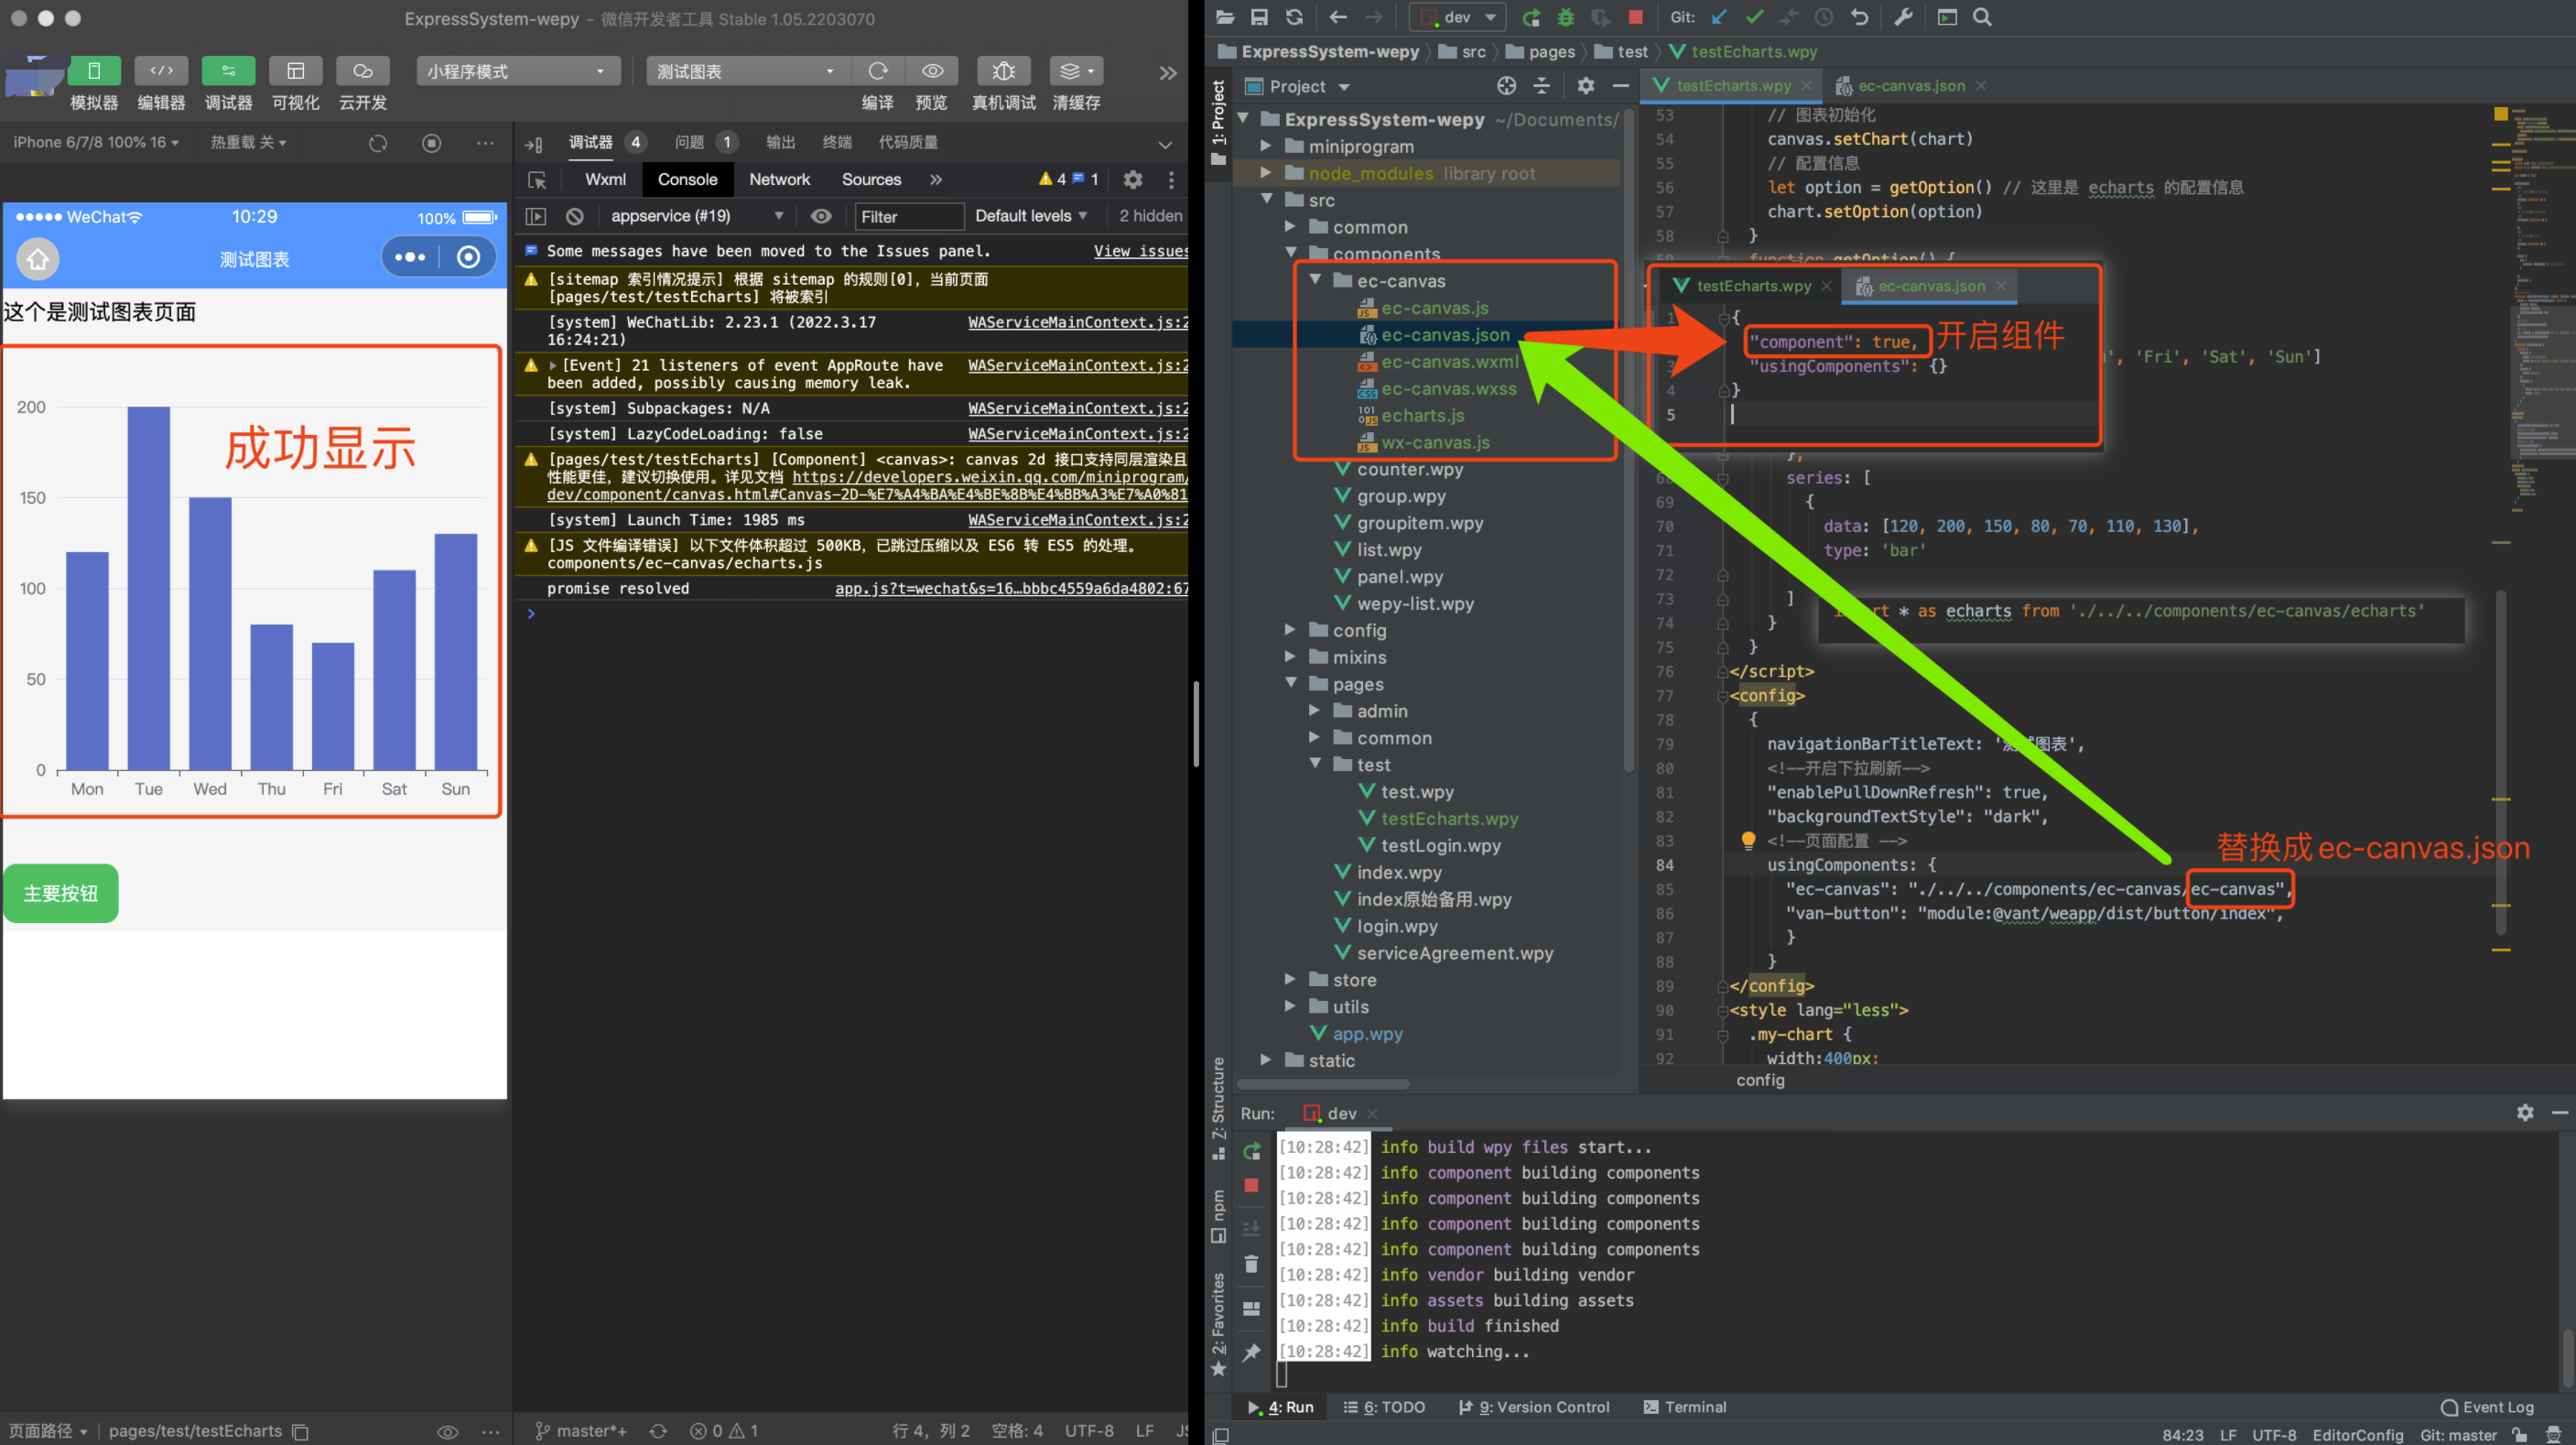The height and width of the screenshot is (1445, 2576).
Task: Open the hot reload (热重载) dropdown
Action: coord(248,143)
